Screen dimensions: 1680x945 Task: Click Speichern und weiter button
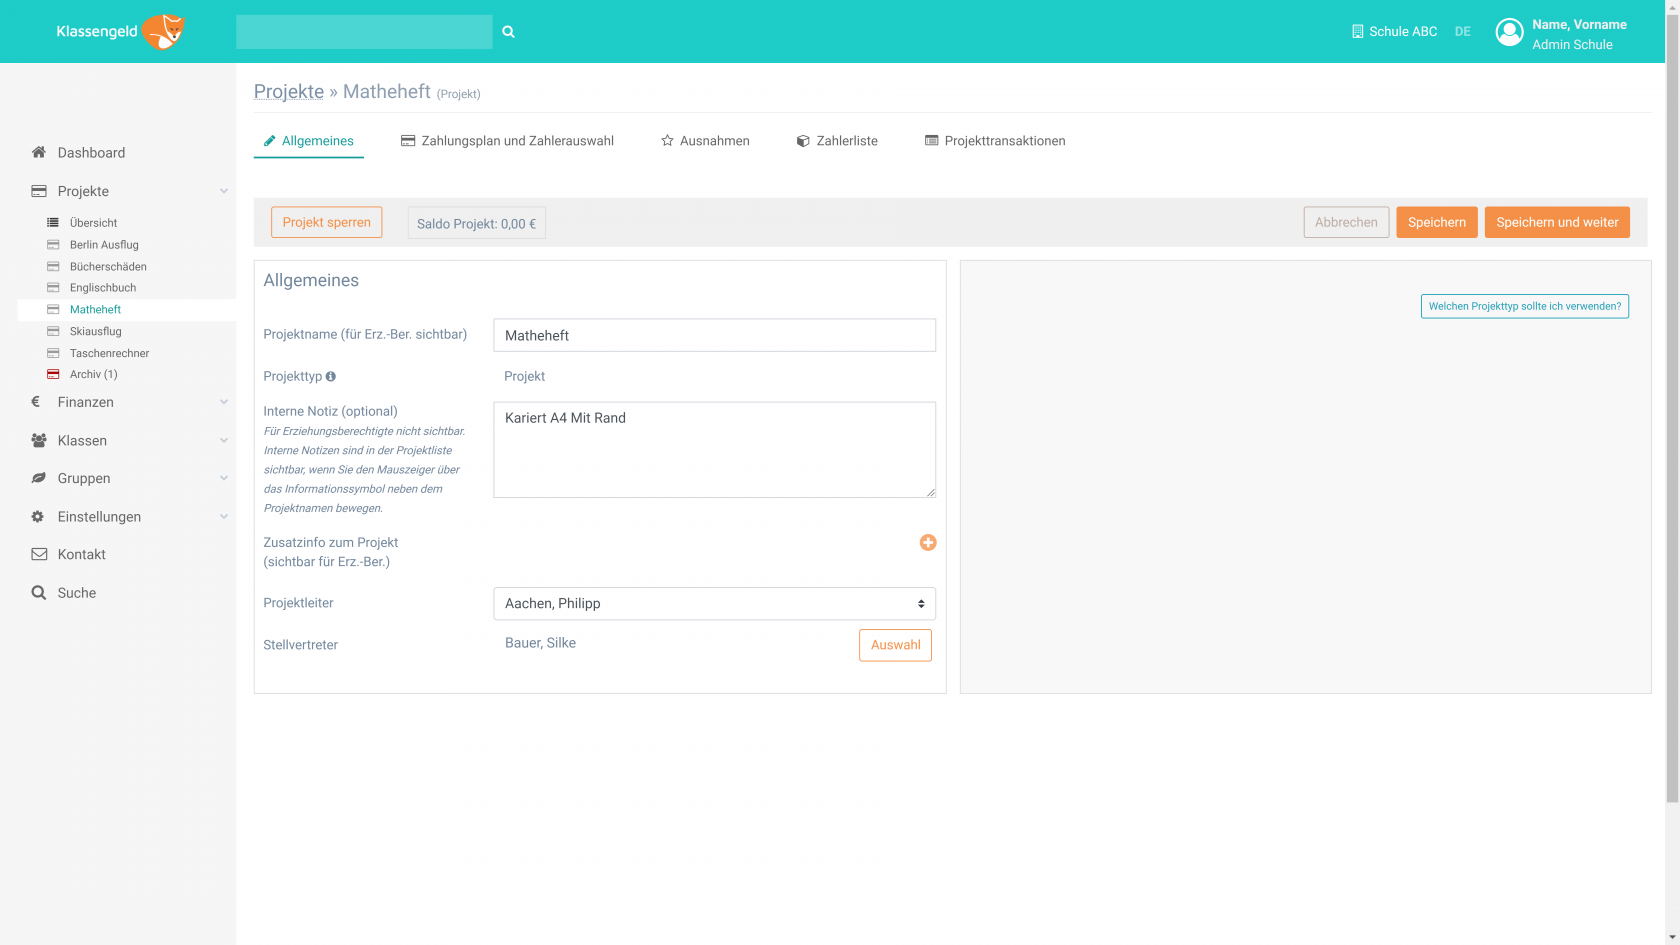coord(1557,222)
